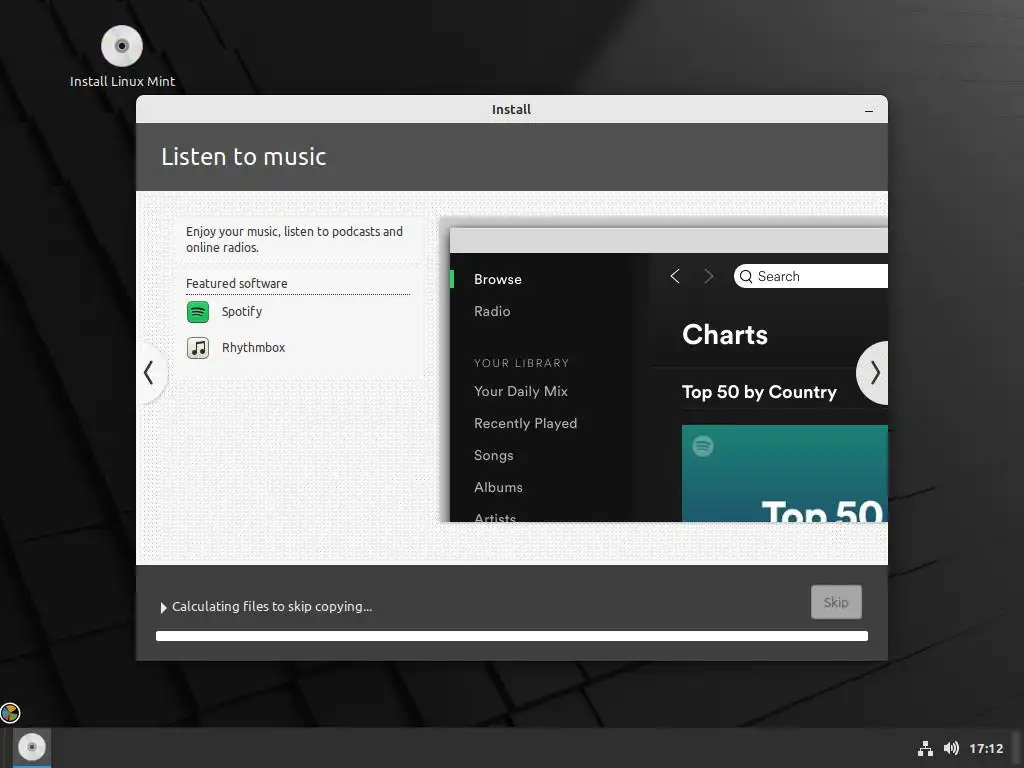The width and height of the screenshot is (1024, 768).
Task: Click the forward arrow in Spotify preview
Action: pyautogui.click(x=709, y=276)
